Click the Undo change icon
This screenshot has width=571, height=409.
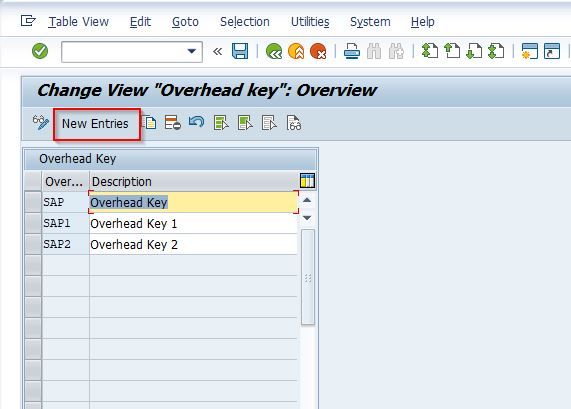(x=197, y=122)
